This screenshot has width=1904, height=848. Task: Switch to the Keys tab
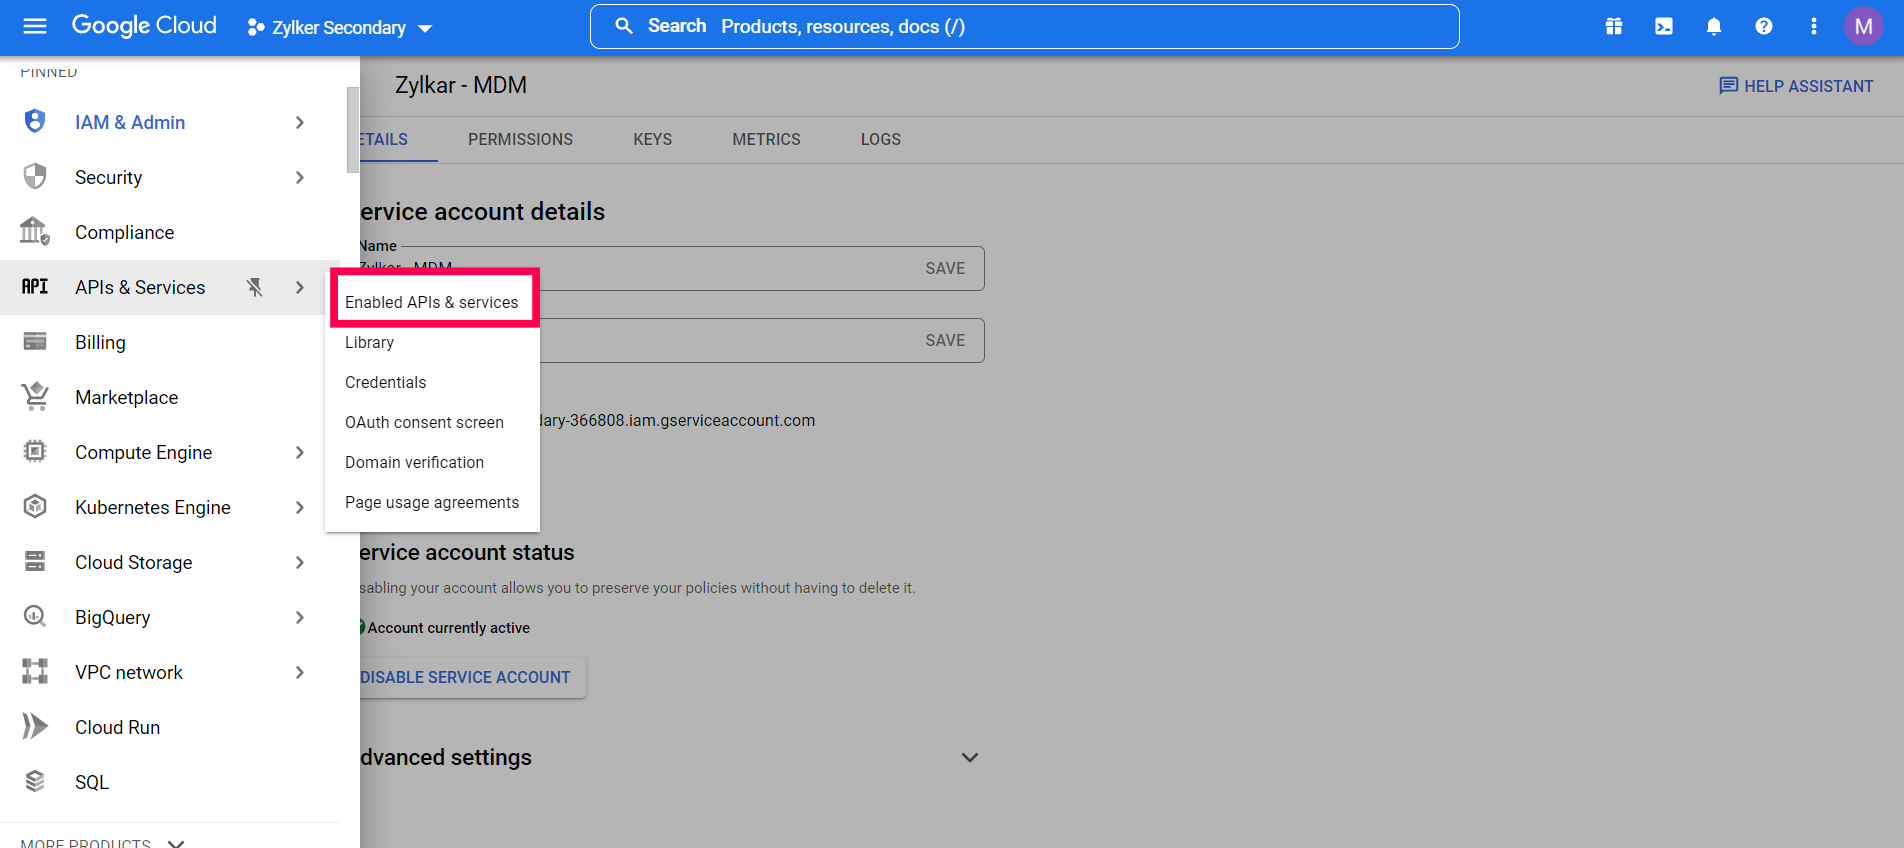(x=652, y=139)
